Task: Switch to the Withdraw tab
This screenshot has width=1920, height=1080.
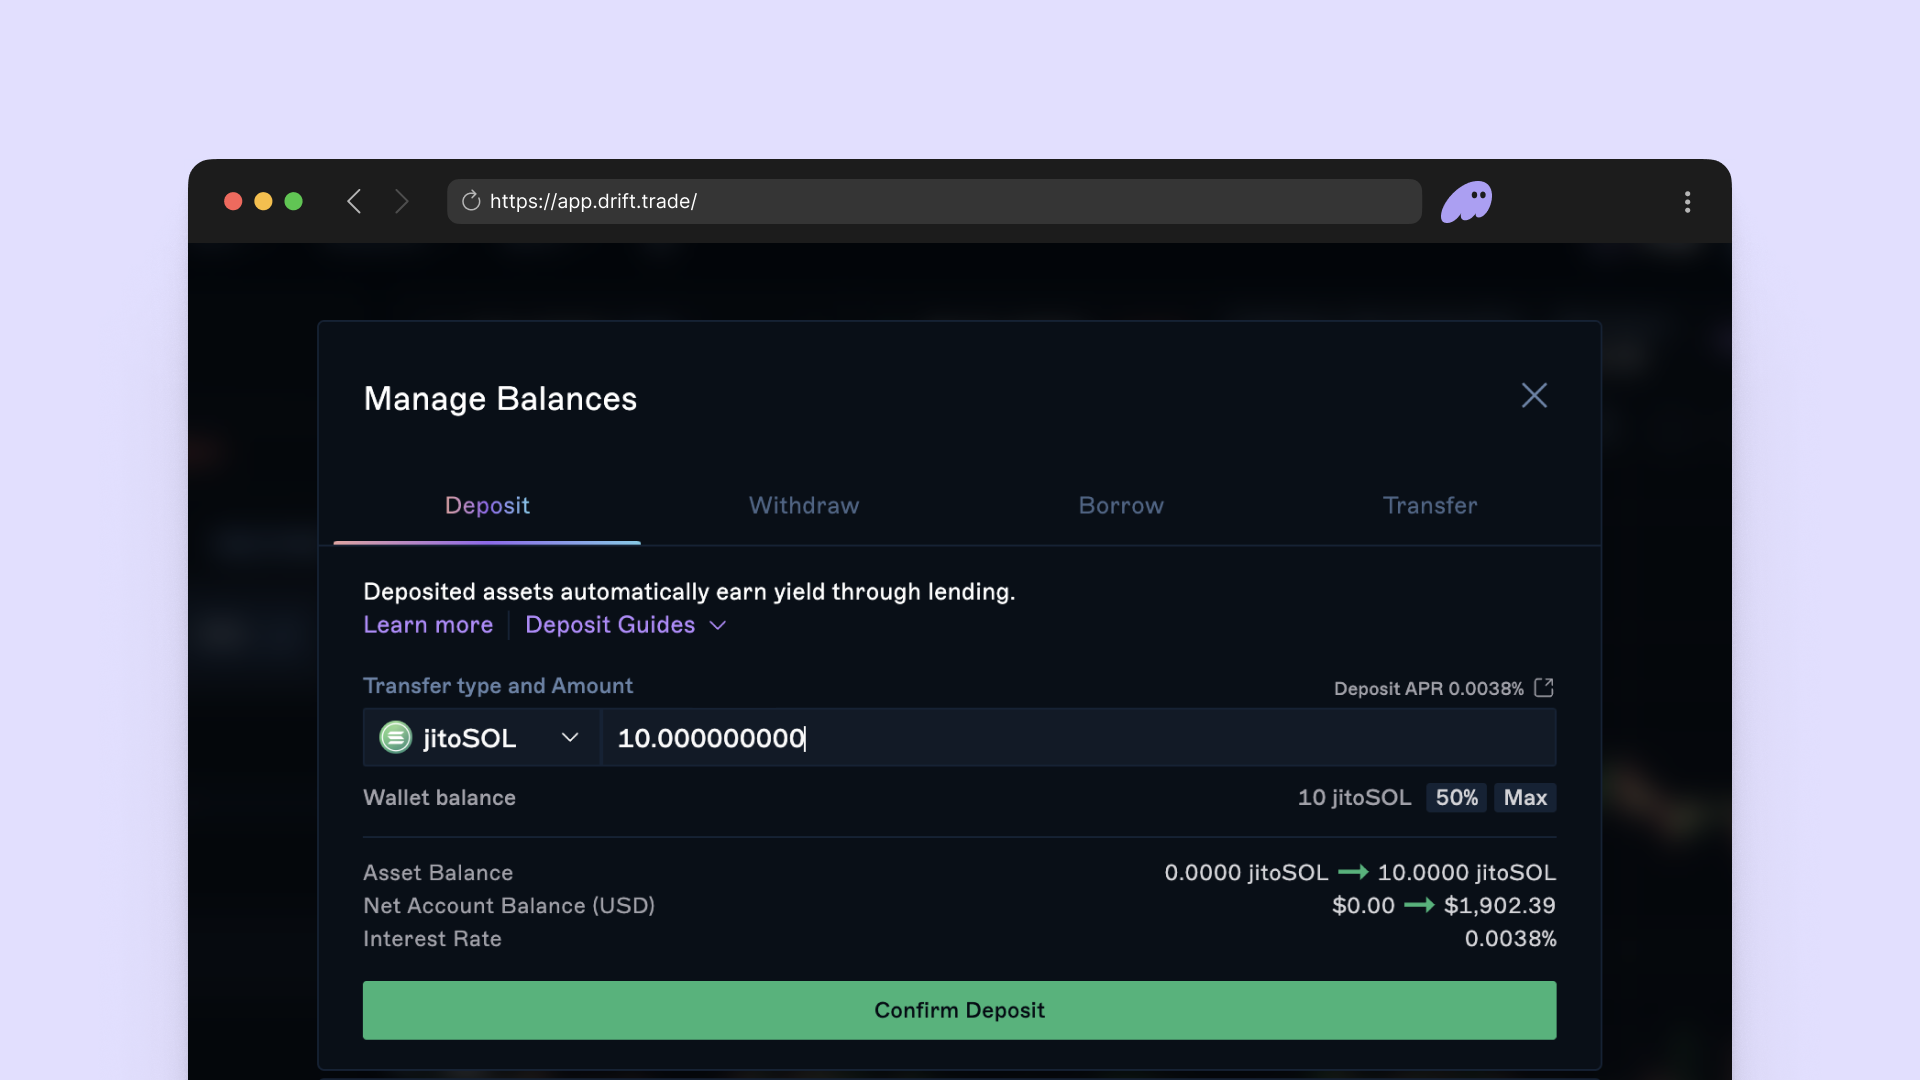Action: point(804,505)
